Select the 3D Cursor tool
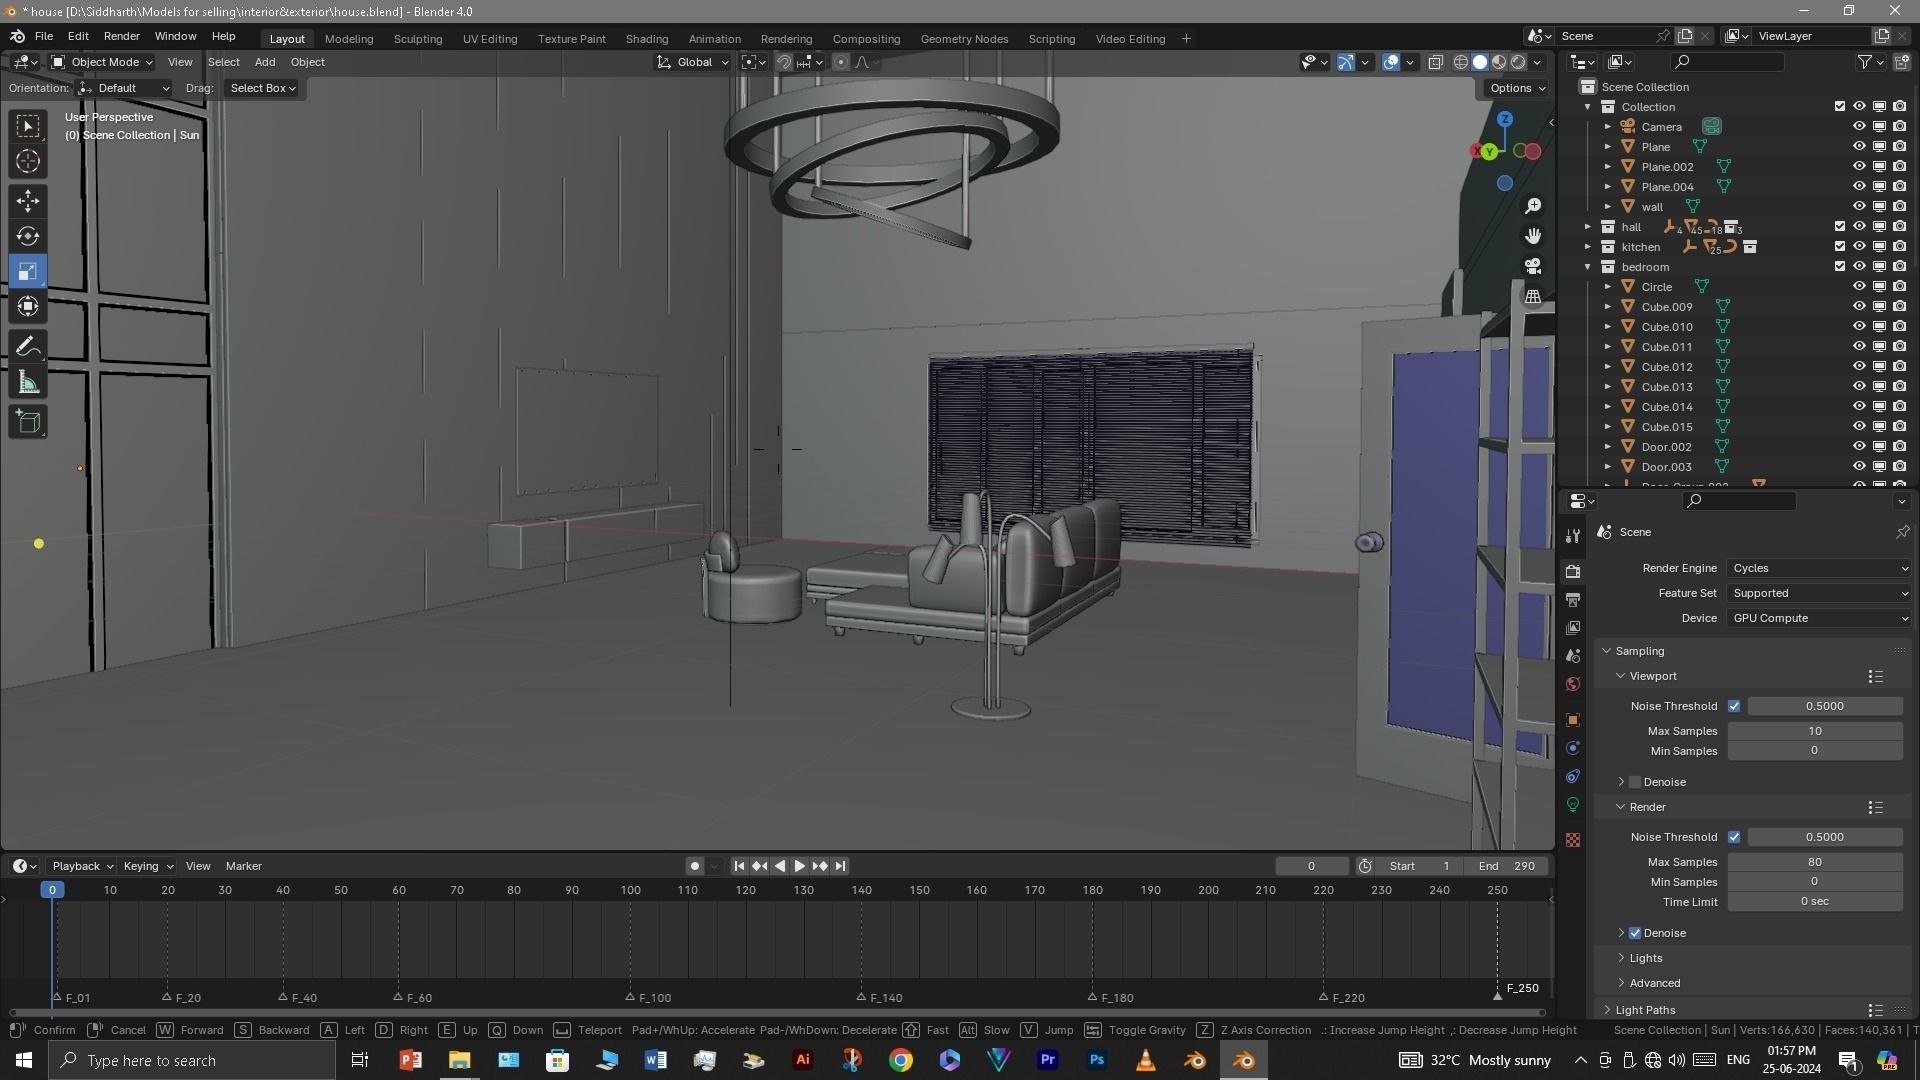1920x1080 pixels. click(x=28, y=161)
